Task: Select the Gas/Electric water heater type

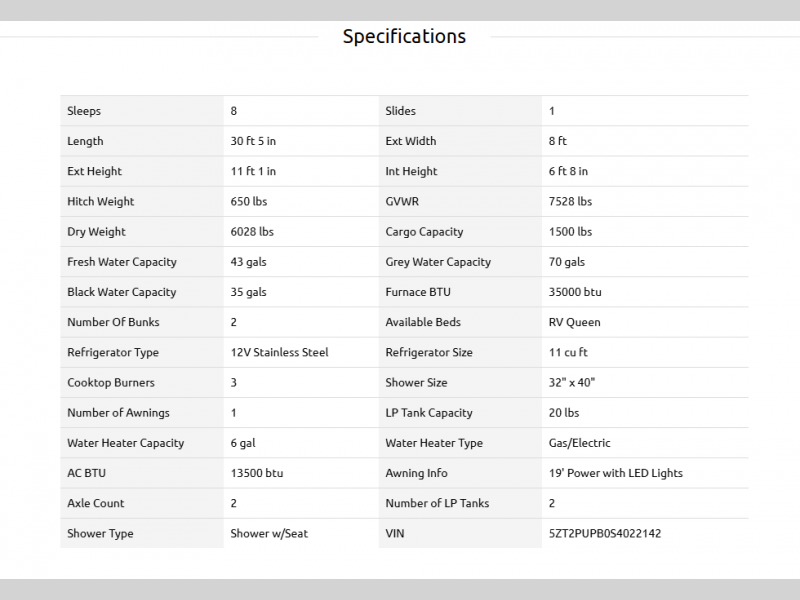Action: (x=579, y=443)
